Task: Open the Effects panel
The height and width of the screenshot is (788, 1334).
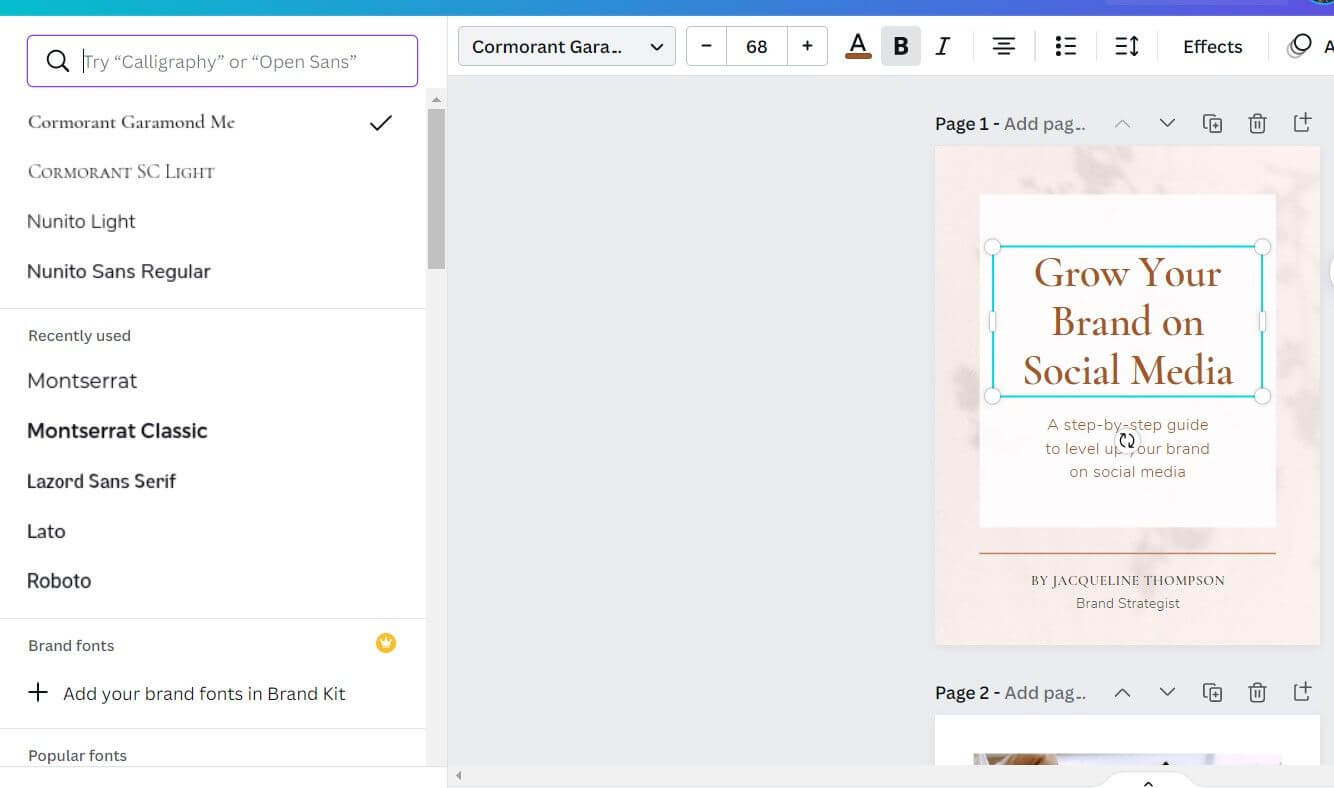Action: point(1212,46)
